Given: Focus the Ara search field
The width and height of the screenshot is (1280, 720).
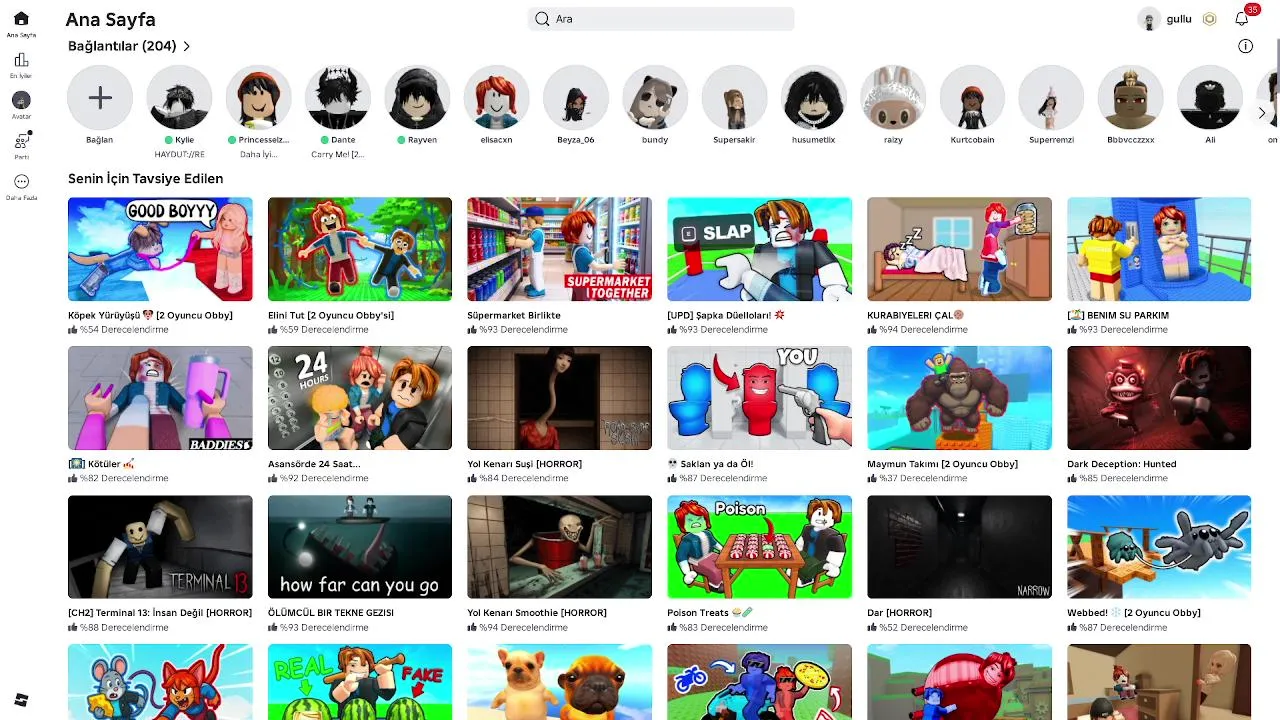Looking at the screenshot, I should pyautogui.click(x=661, y=19).
